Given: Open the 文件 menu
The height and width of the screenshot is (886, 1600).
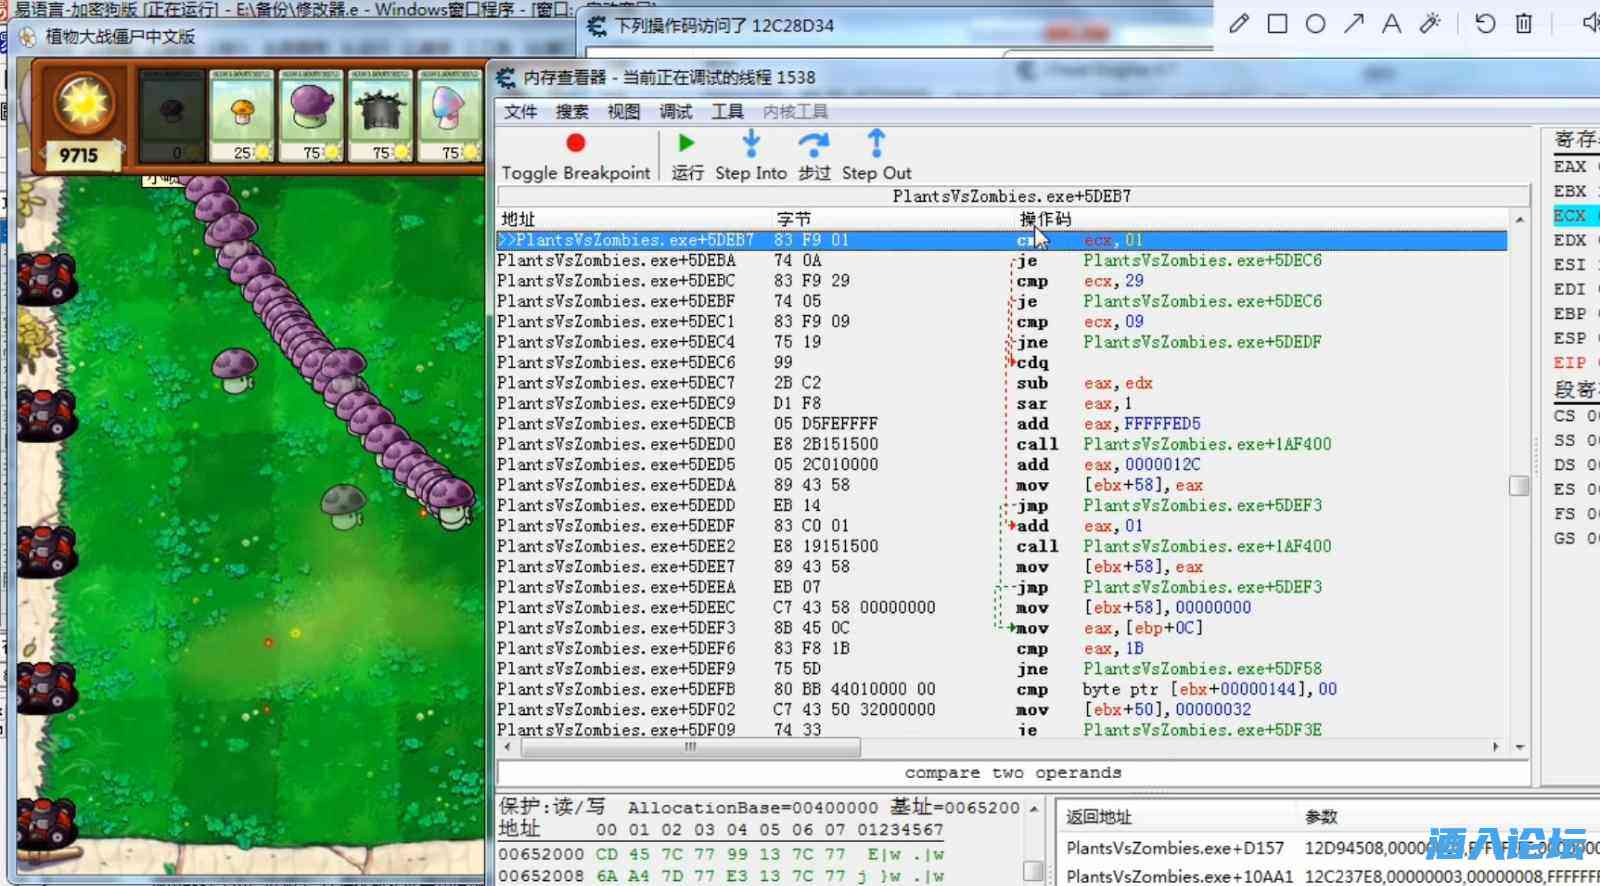Looking at the screenshot, I should [x=520, y=111].
